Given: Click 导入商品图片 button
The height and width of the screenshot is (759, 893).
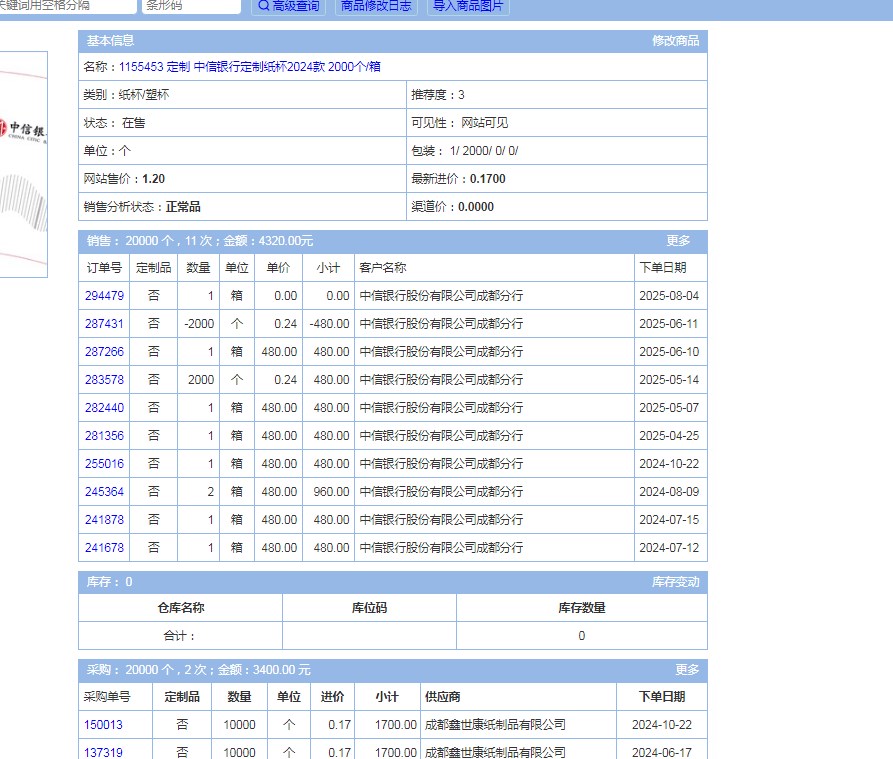Looking at the screenshot, I should coord(468,6).
